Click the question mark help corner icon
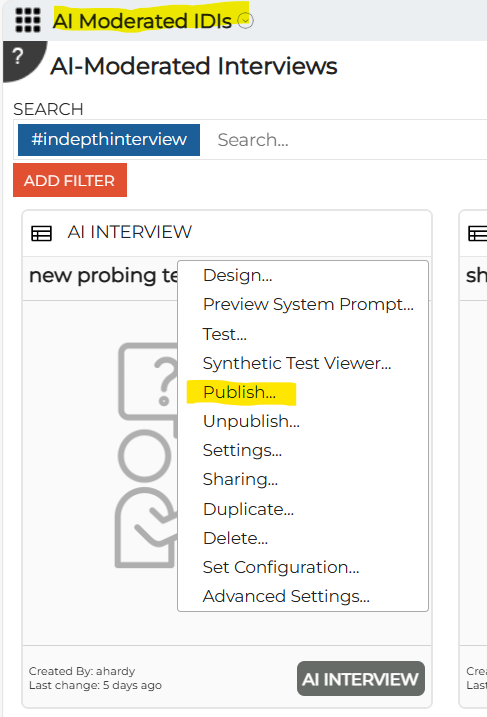The width and height of the screenshot is (487, 717). coord(20,59)
